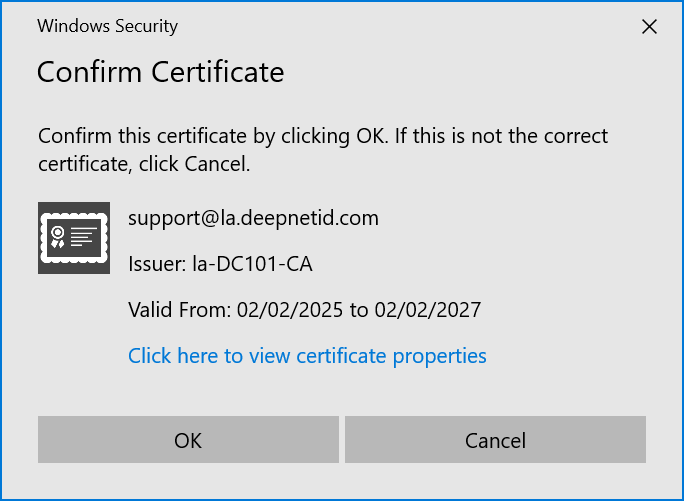Click the empty area of the title bar
684x501 pixels.
(x=400, y=27)
